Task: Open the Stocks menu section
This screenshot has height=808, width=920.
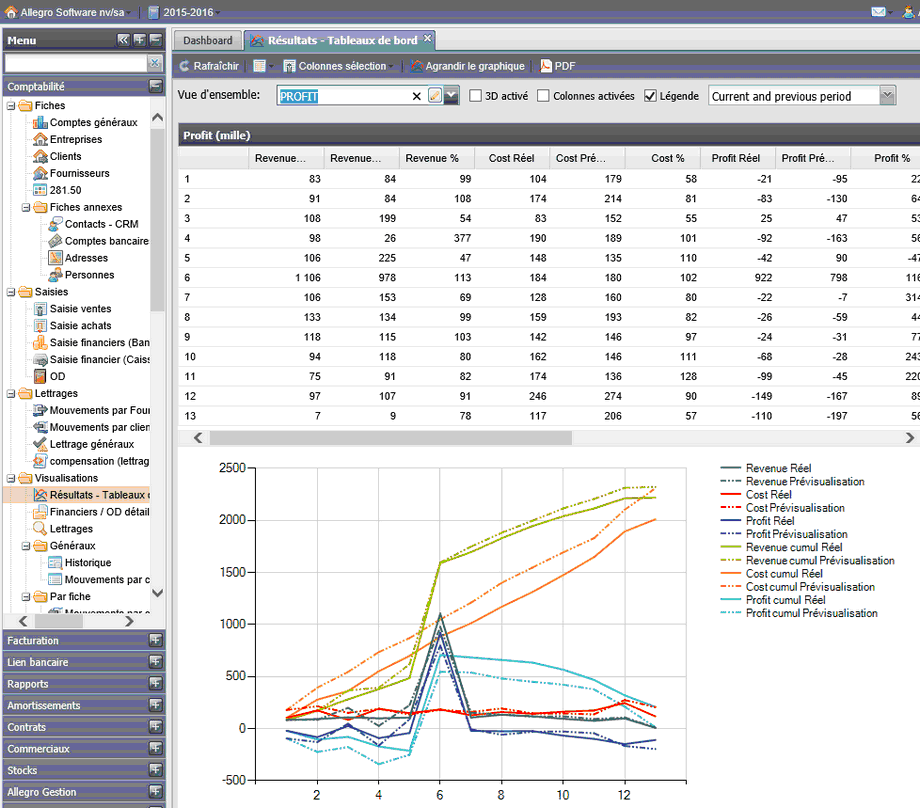Action: (x=83, y=770)
